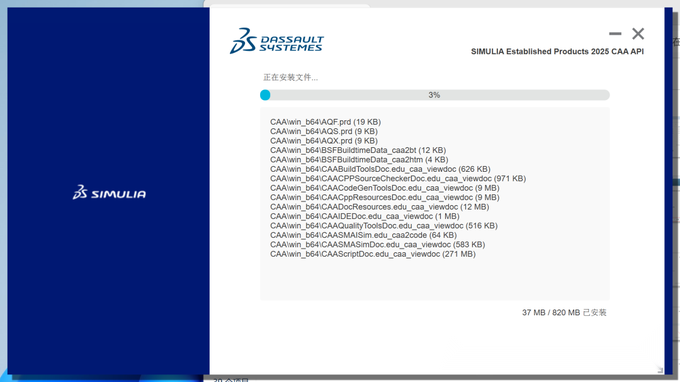Click the Dassault Systemes logo

[x=277, y=41]
